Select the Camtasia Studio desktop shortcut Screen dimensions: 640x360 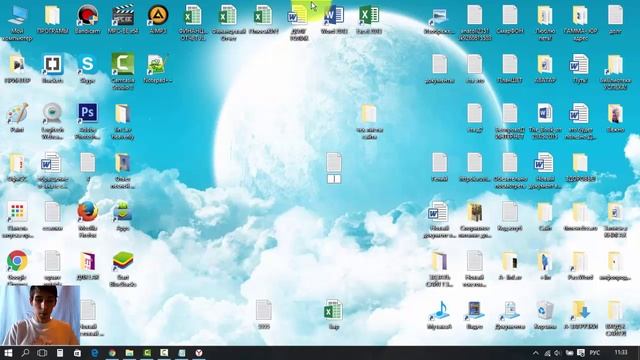click(123, 71)
